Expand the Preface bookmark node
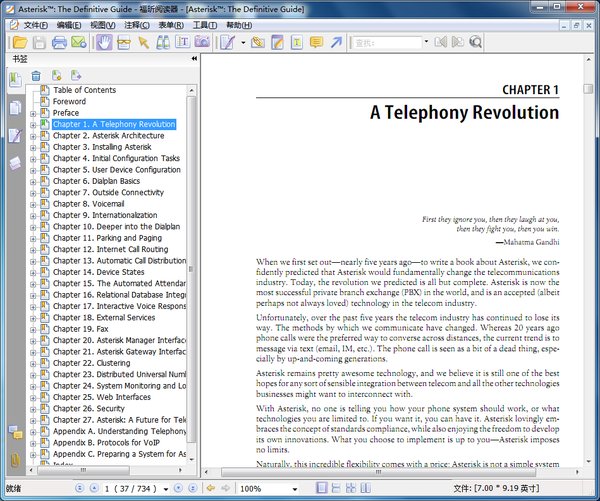The width and height of the screenshot is (600, 501). point(33,113)
